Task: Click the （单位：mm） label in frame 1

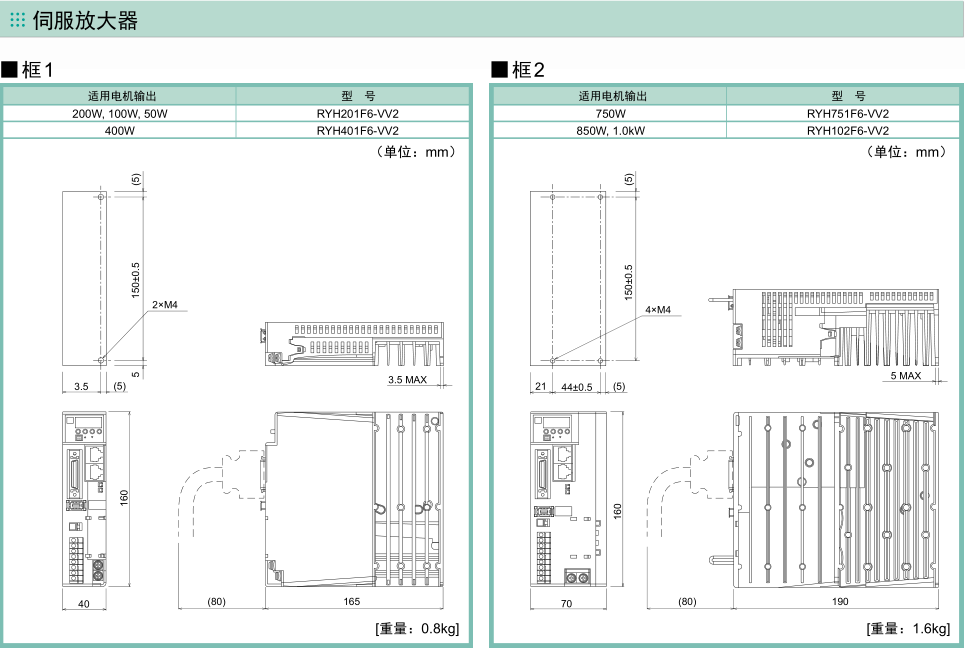Action: [x=415, y=152]
